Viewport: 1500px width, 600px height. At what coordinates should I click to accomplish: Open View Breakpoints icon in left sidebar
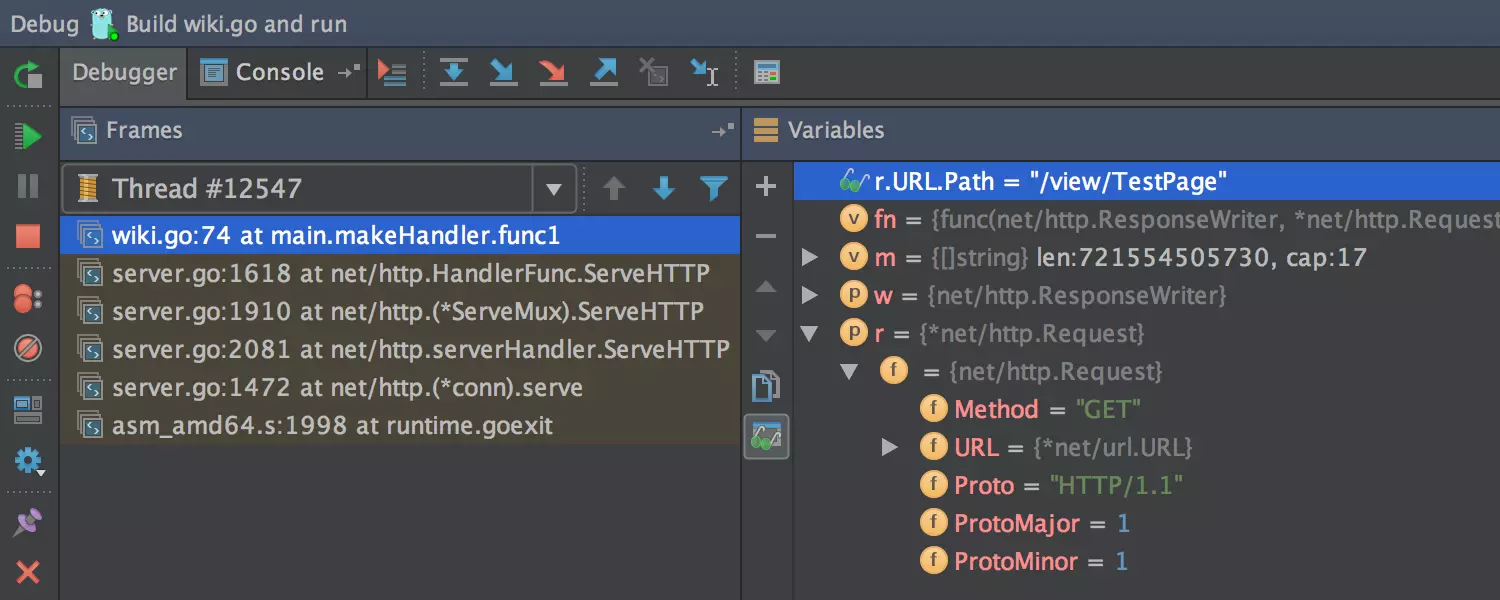(28, 298)
